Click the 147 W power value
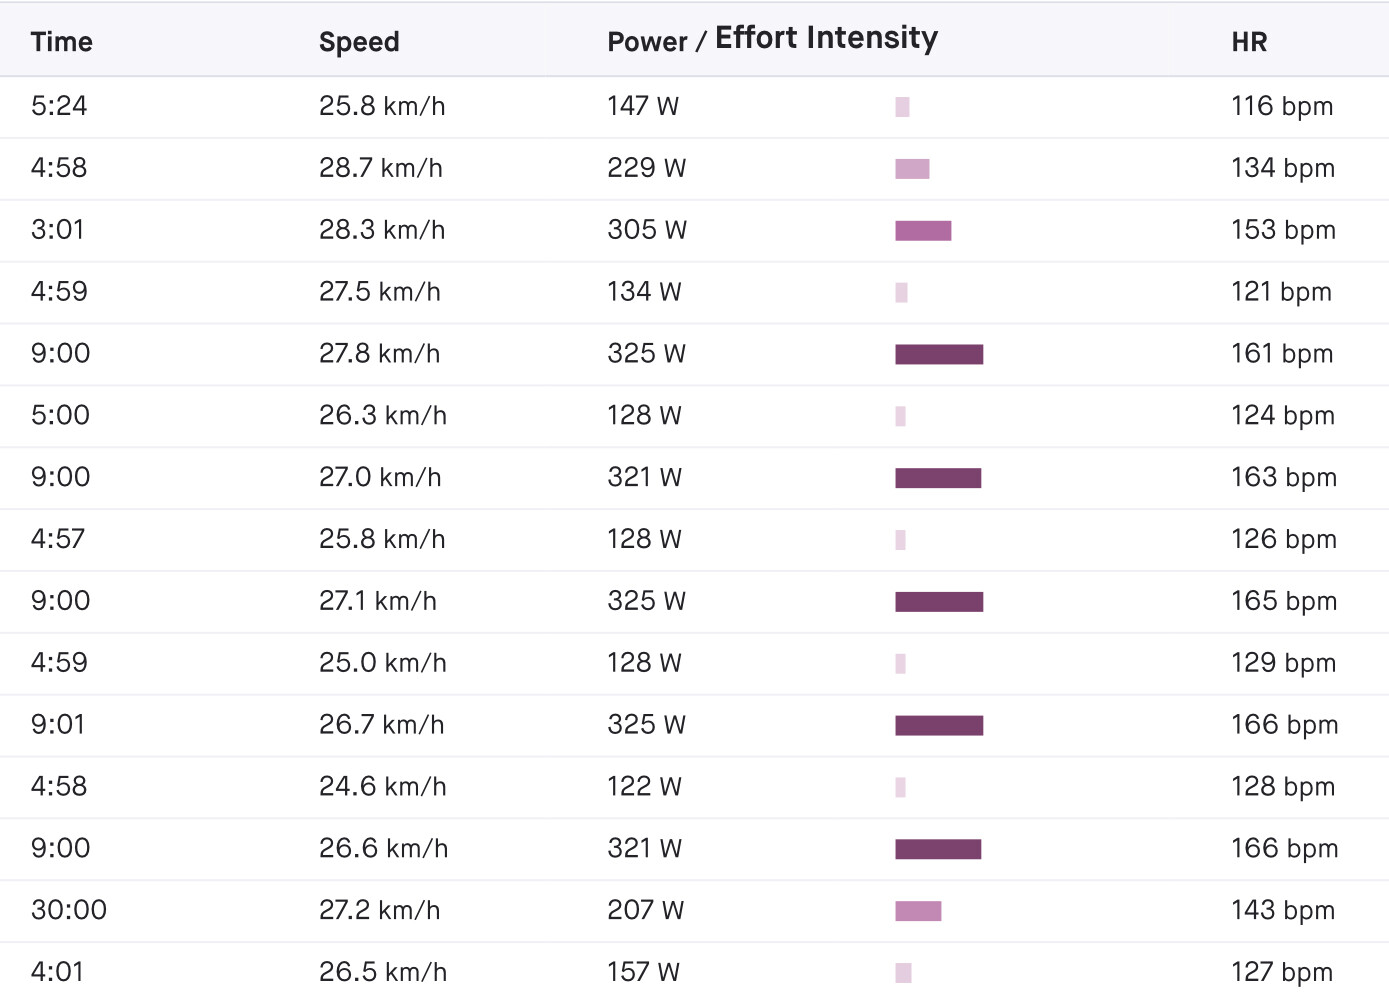 pos(643,106)
